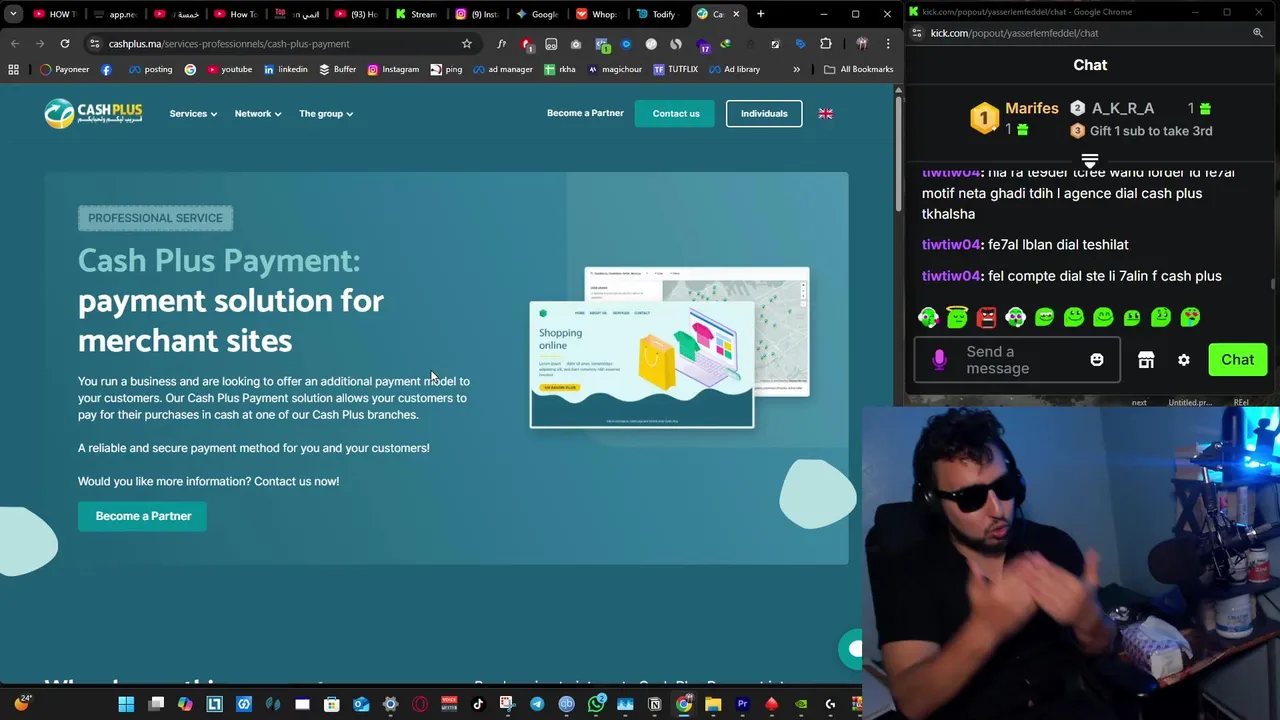This screenshot has width=1280, height=720.
Task: Click the Marifes top gifter name
Action: coord(1031,108)
